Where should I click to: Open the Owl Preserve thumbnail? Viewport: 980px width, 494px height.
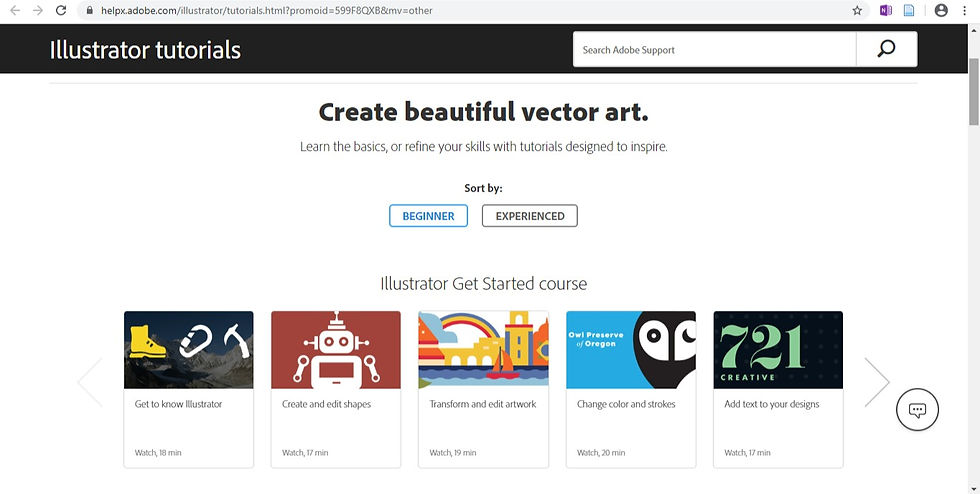coord(631,350)
